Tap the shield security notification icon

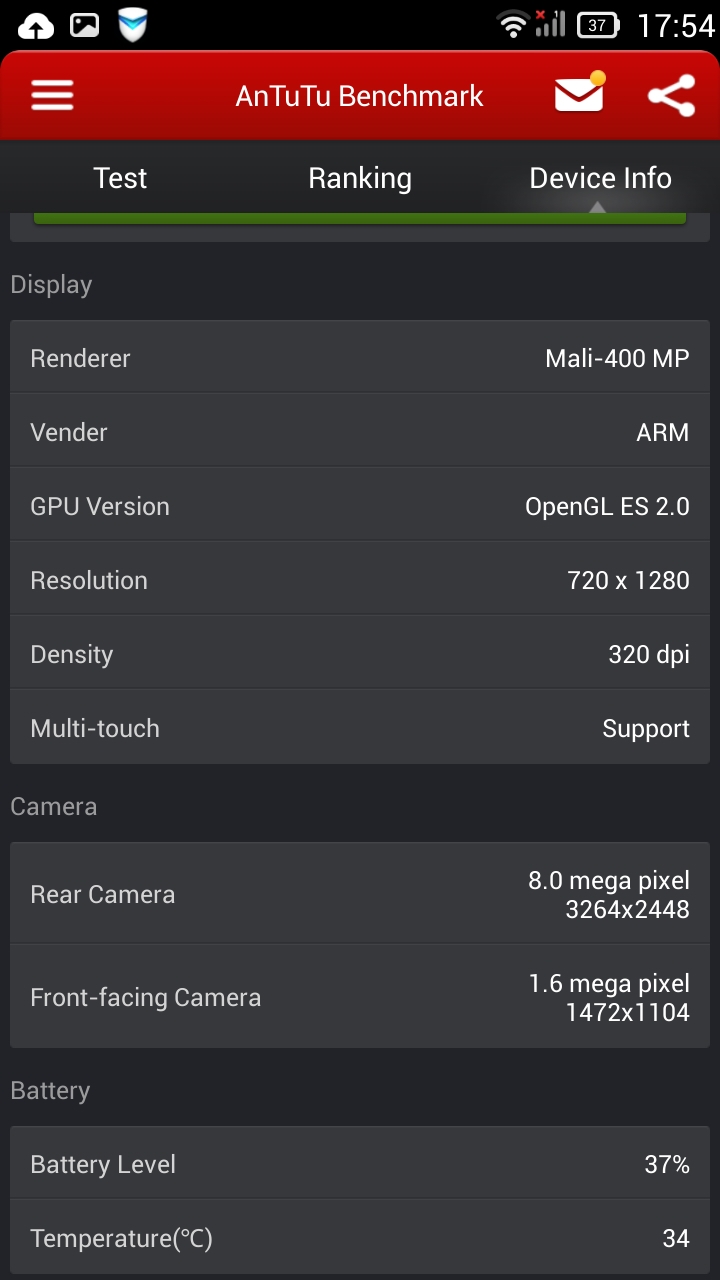pos(133,25)
